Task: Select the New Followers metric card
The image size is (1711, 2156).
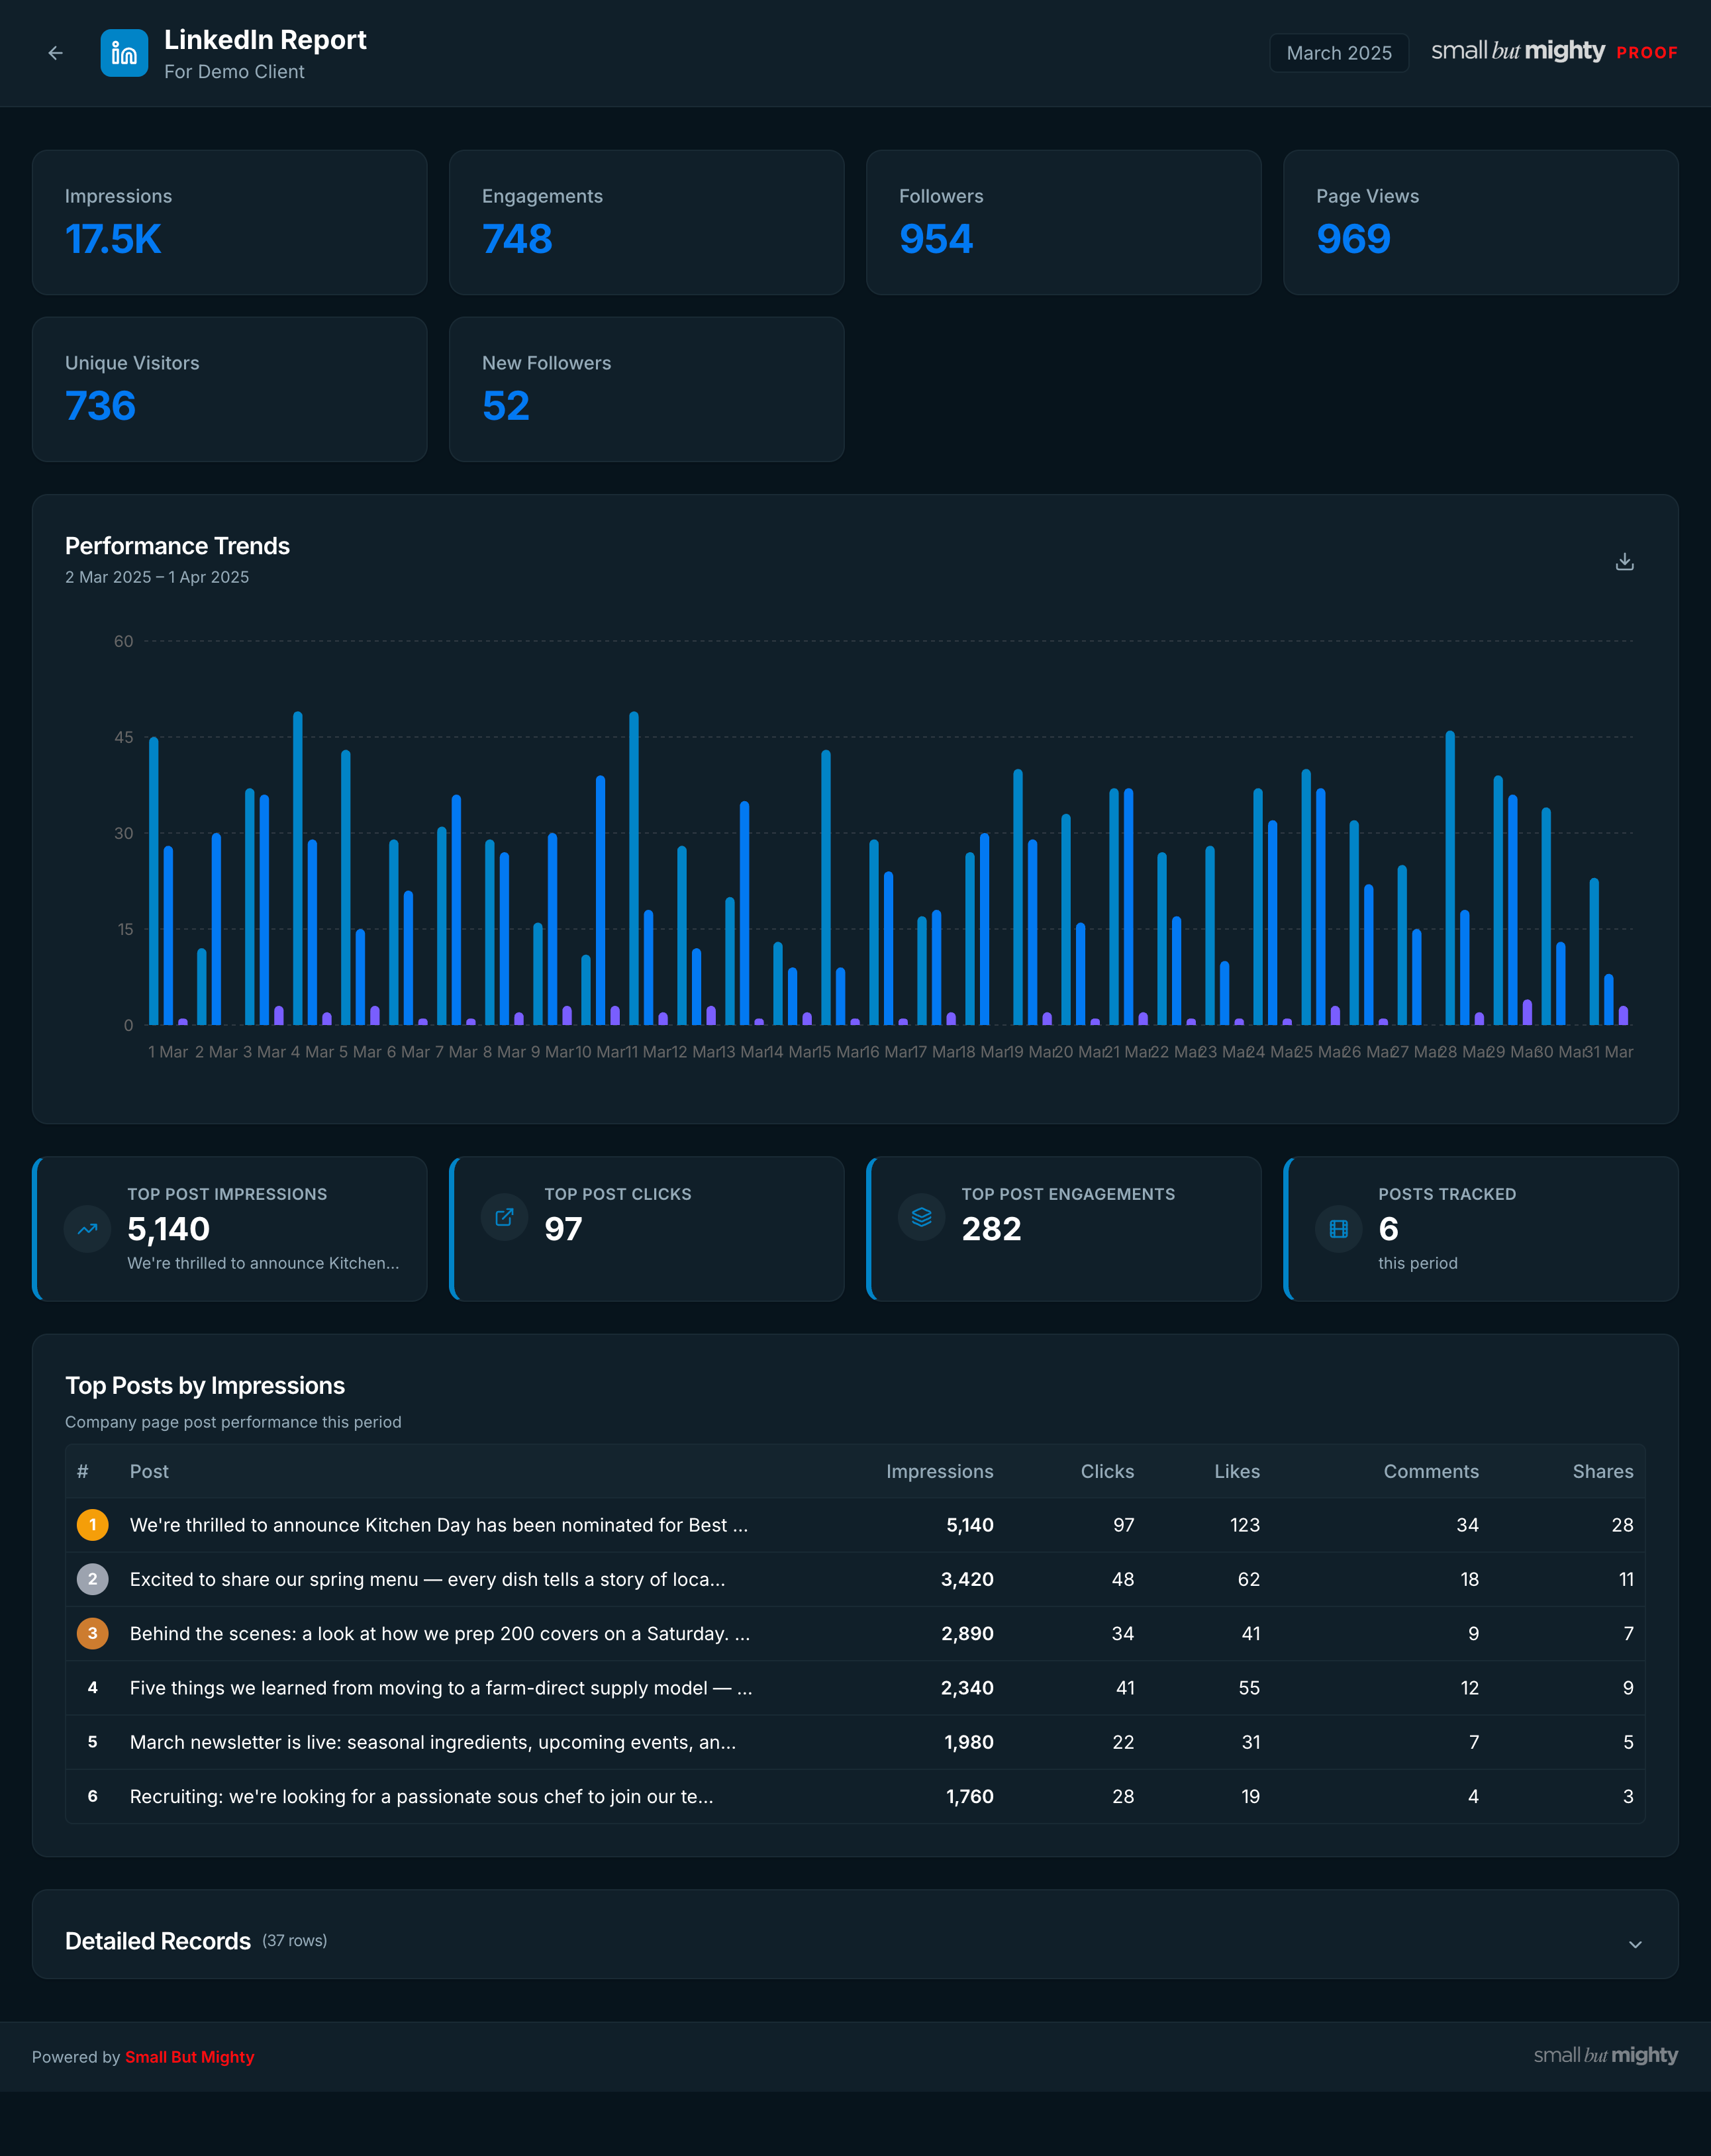Action: (x=647, y=389)
